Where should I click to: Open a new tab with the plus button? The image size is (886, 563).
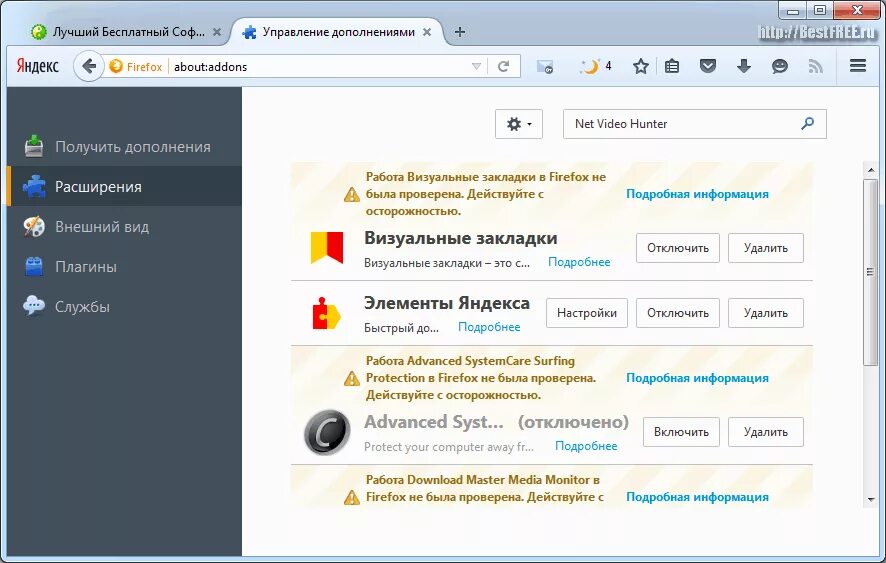pyautogui.click(x=460, y=32)
